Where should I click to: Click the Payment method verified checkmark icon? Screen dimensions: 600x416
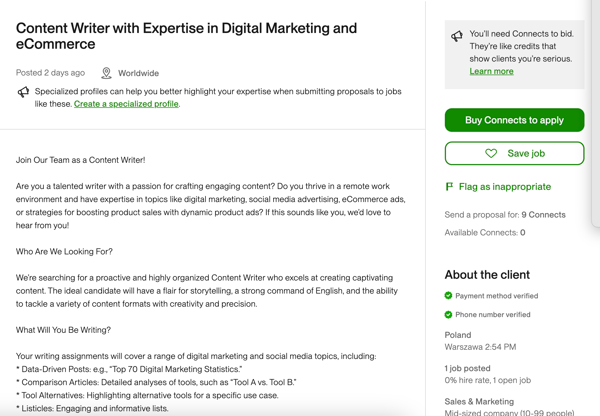point(449,296)
